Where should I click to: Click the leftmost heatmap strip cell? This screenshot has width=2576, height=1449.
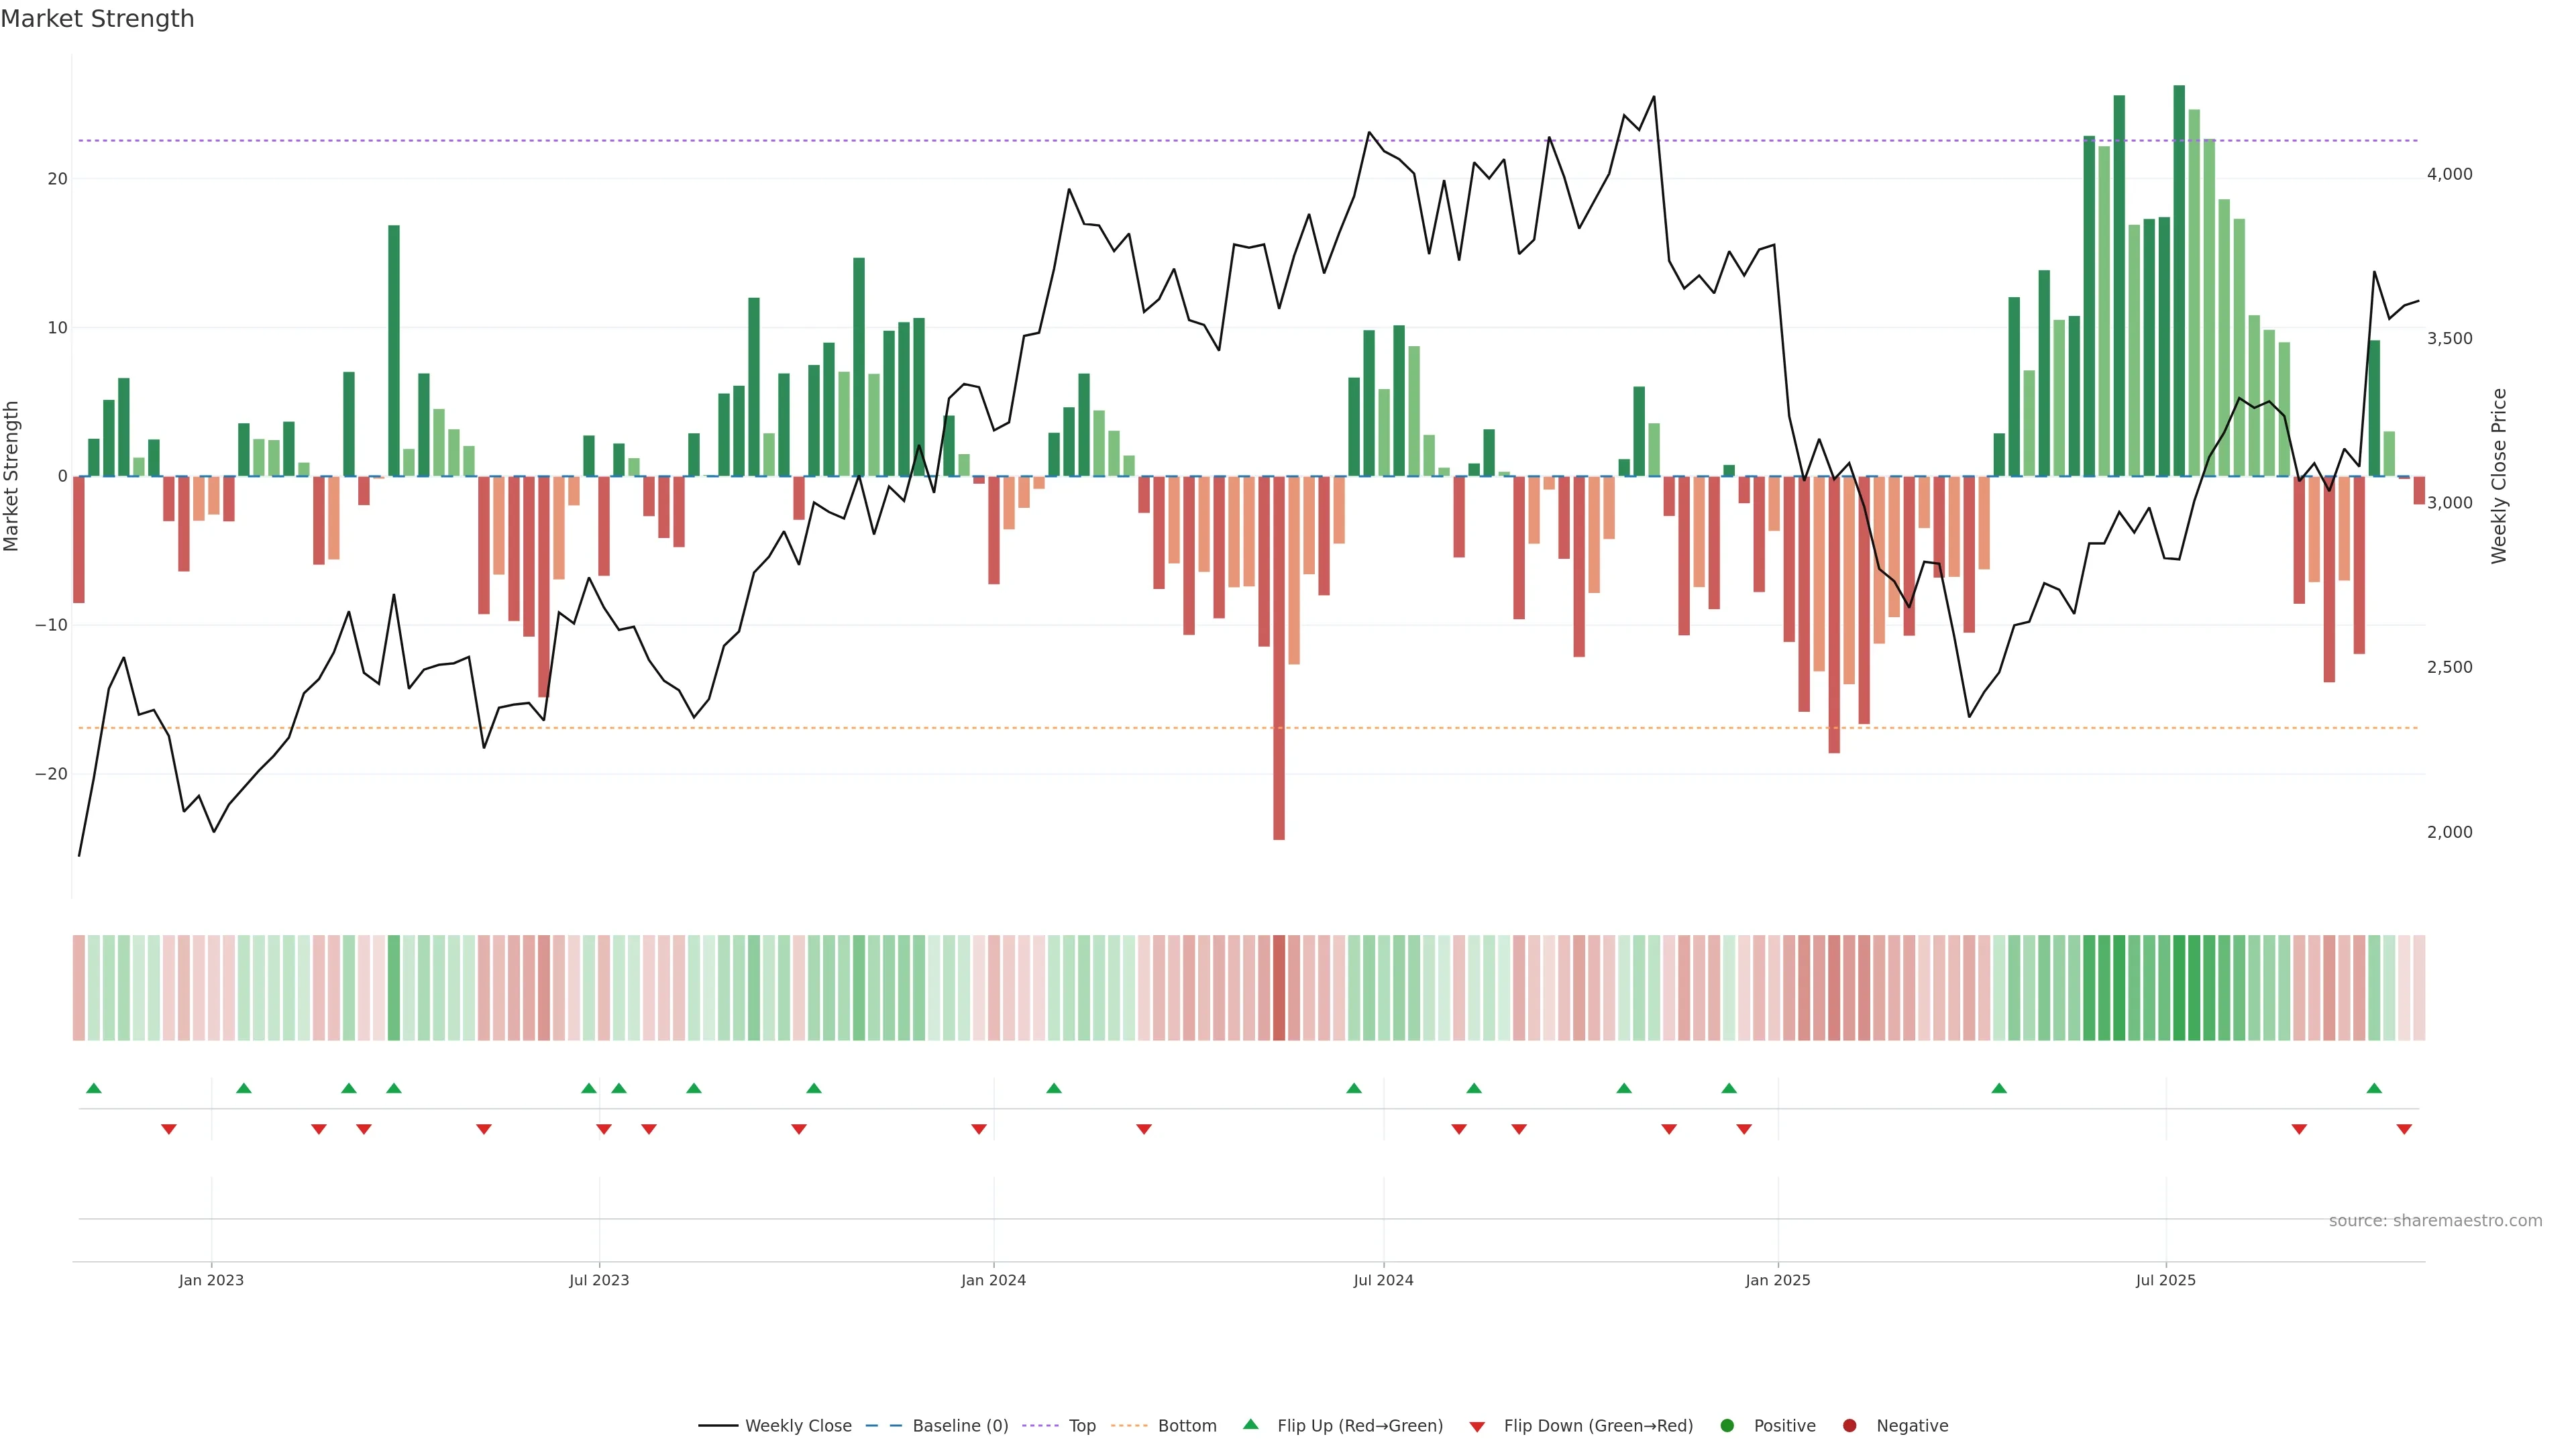click(x=79, y=988)
